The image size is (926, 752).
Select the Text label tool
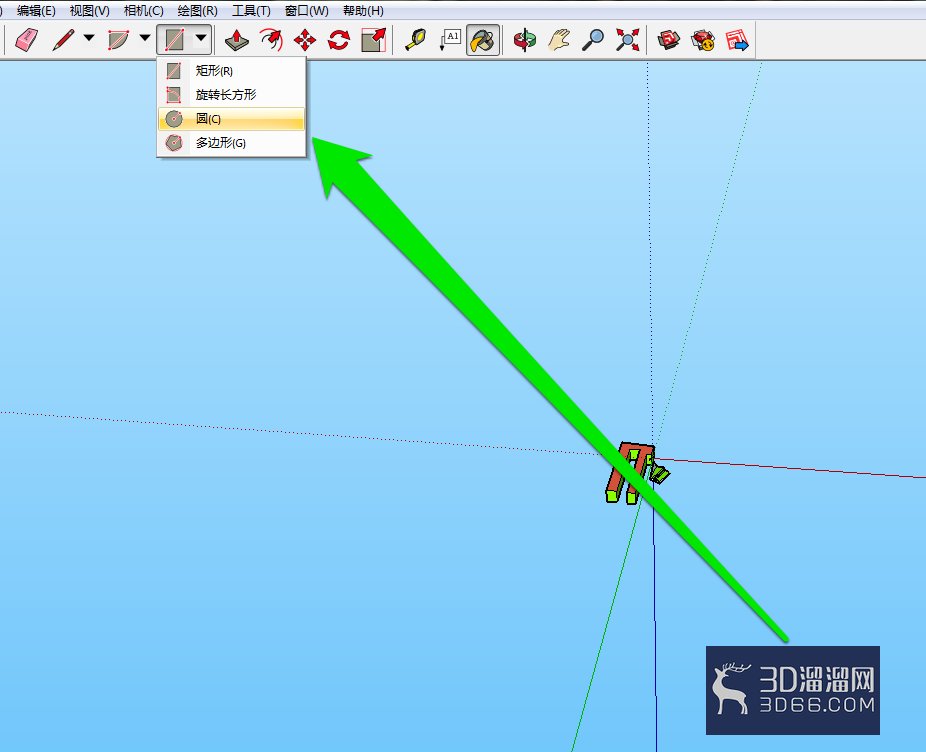coord(449,40)
